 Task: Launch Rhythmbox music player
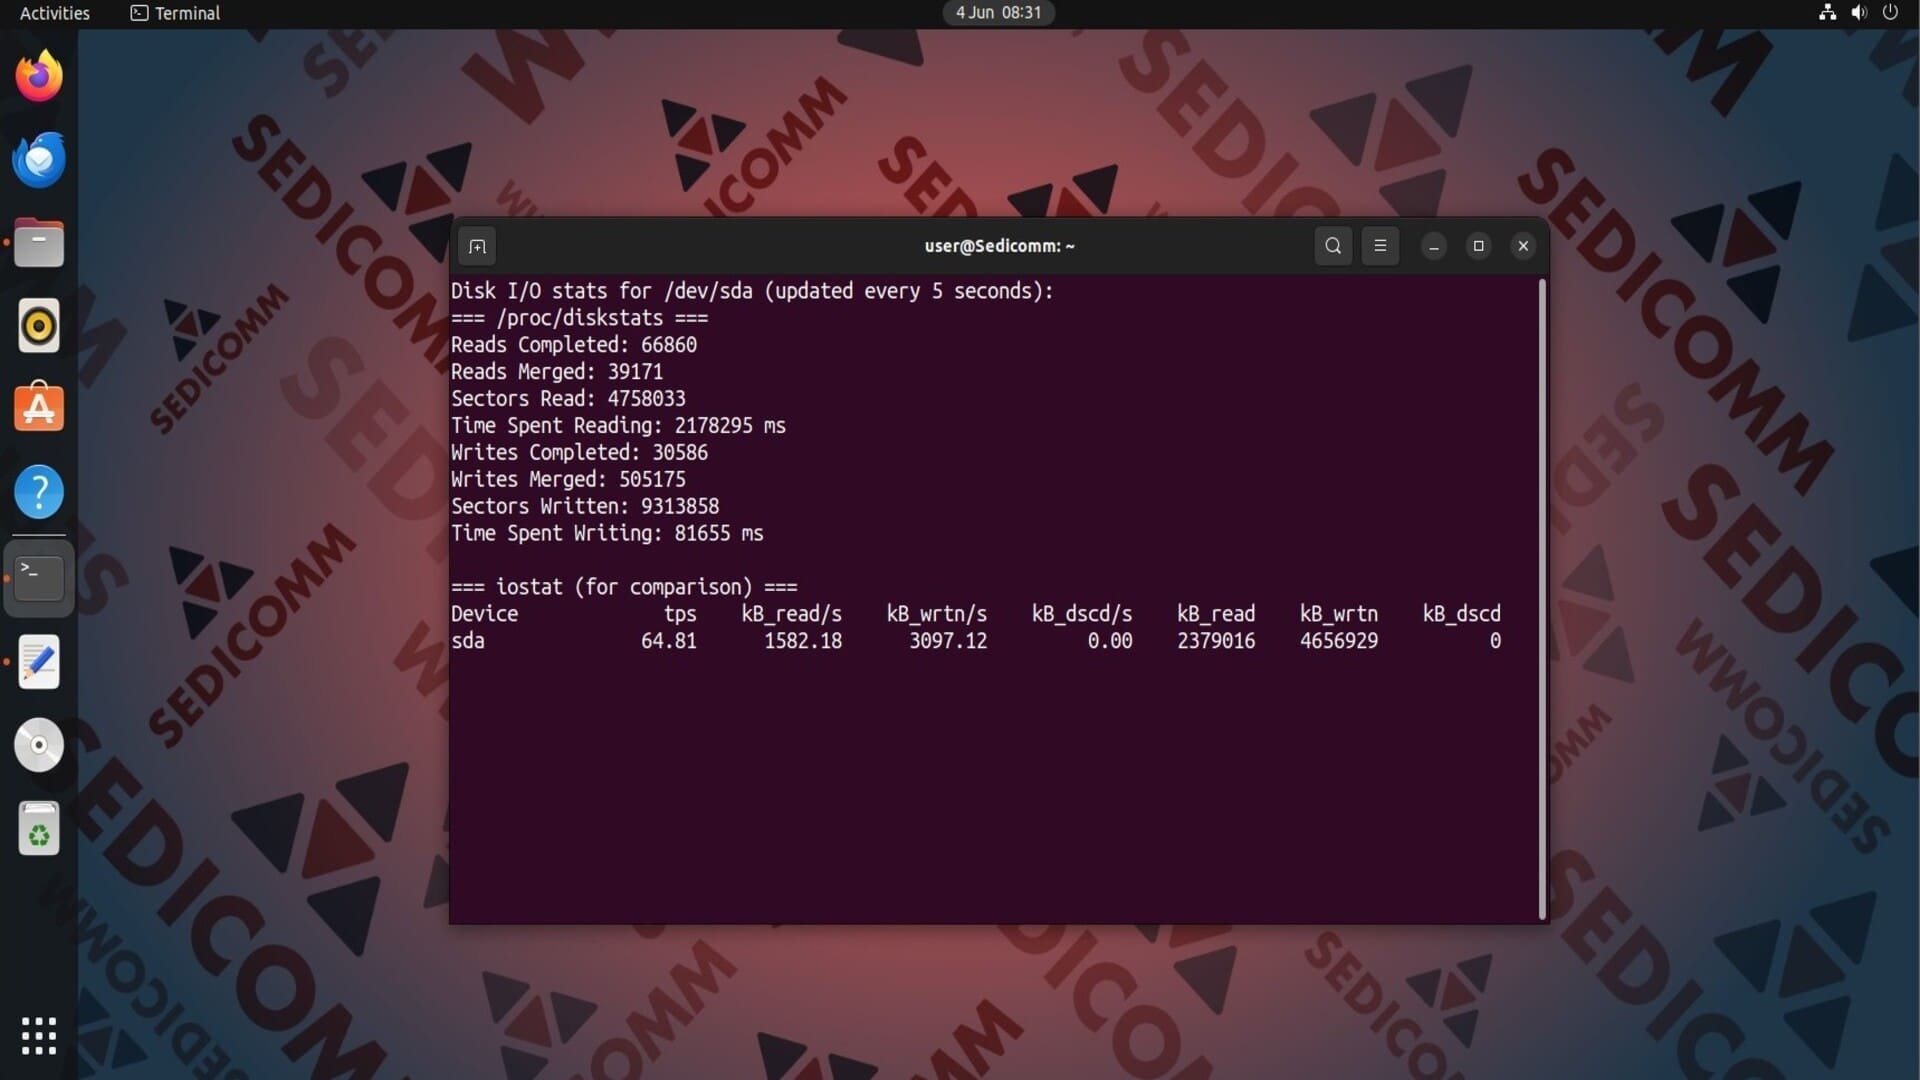pyautogui.click(x=39, y=326)
